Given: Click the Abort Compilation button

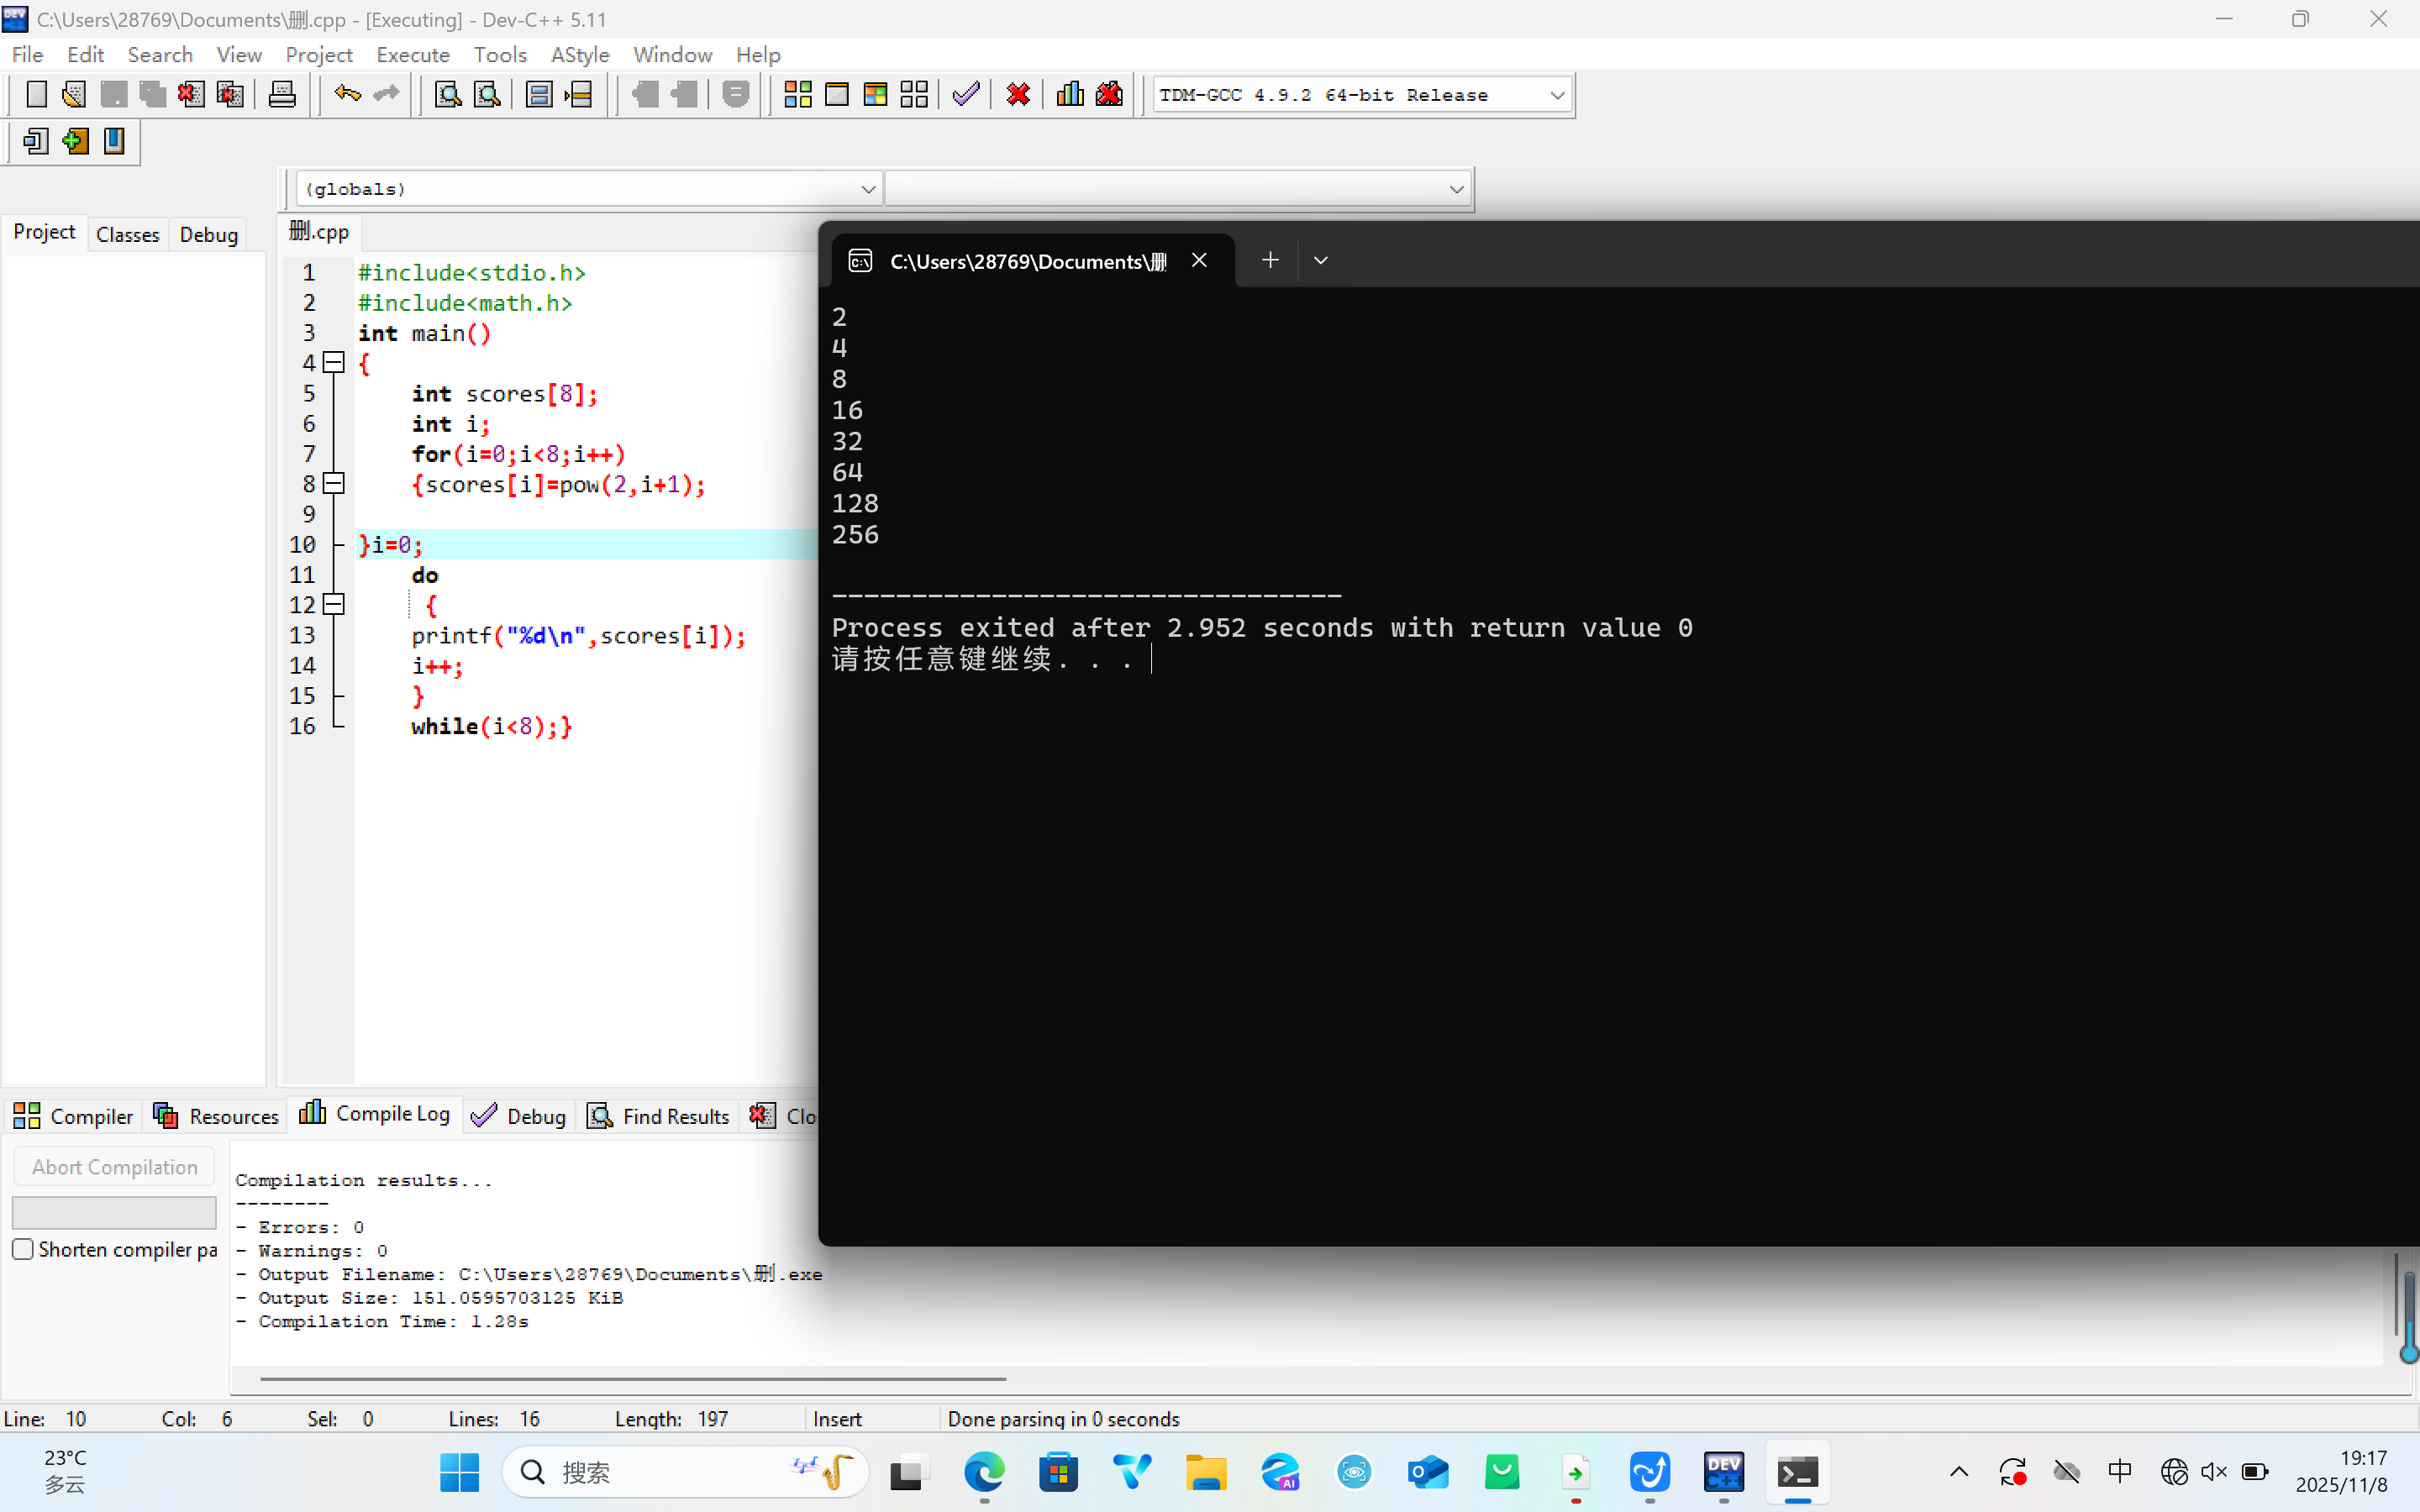Looking at the screenshot, I should 114,1167.
